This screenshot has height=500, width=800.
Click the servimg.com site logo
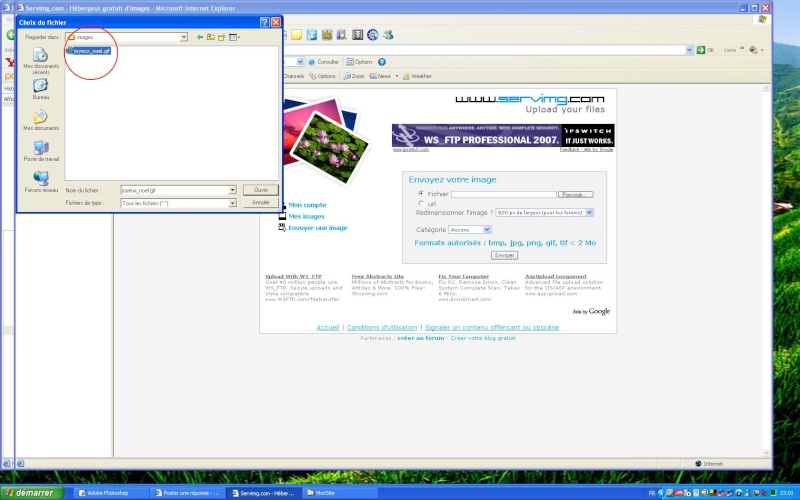coord(530,99)
